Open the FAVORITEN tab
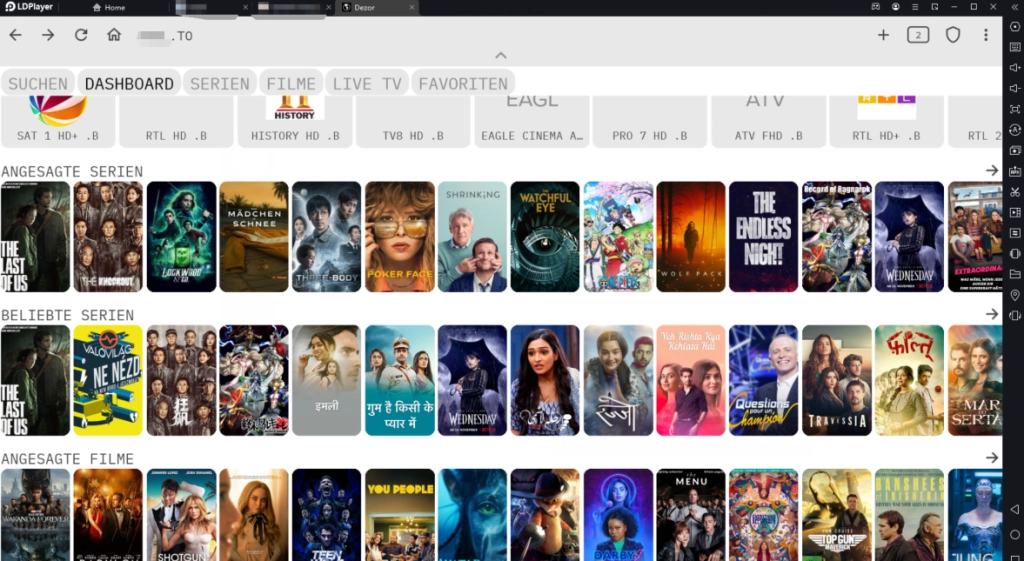The image size is (1024, 561). click(463, 84)
